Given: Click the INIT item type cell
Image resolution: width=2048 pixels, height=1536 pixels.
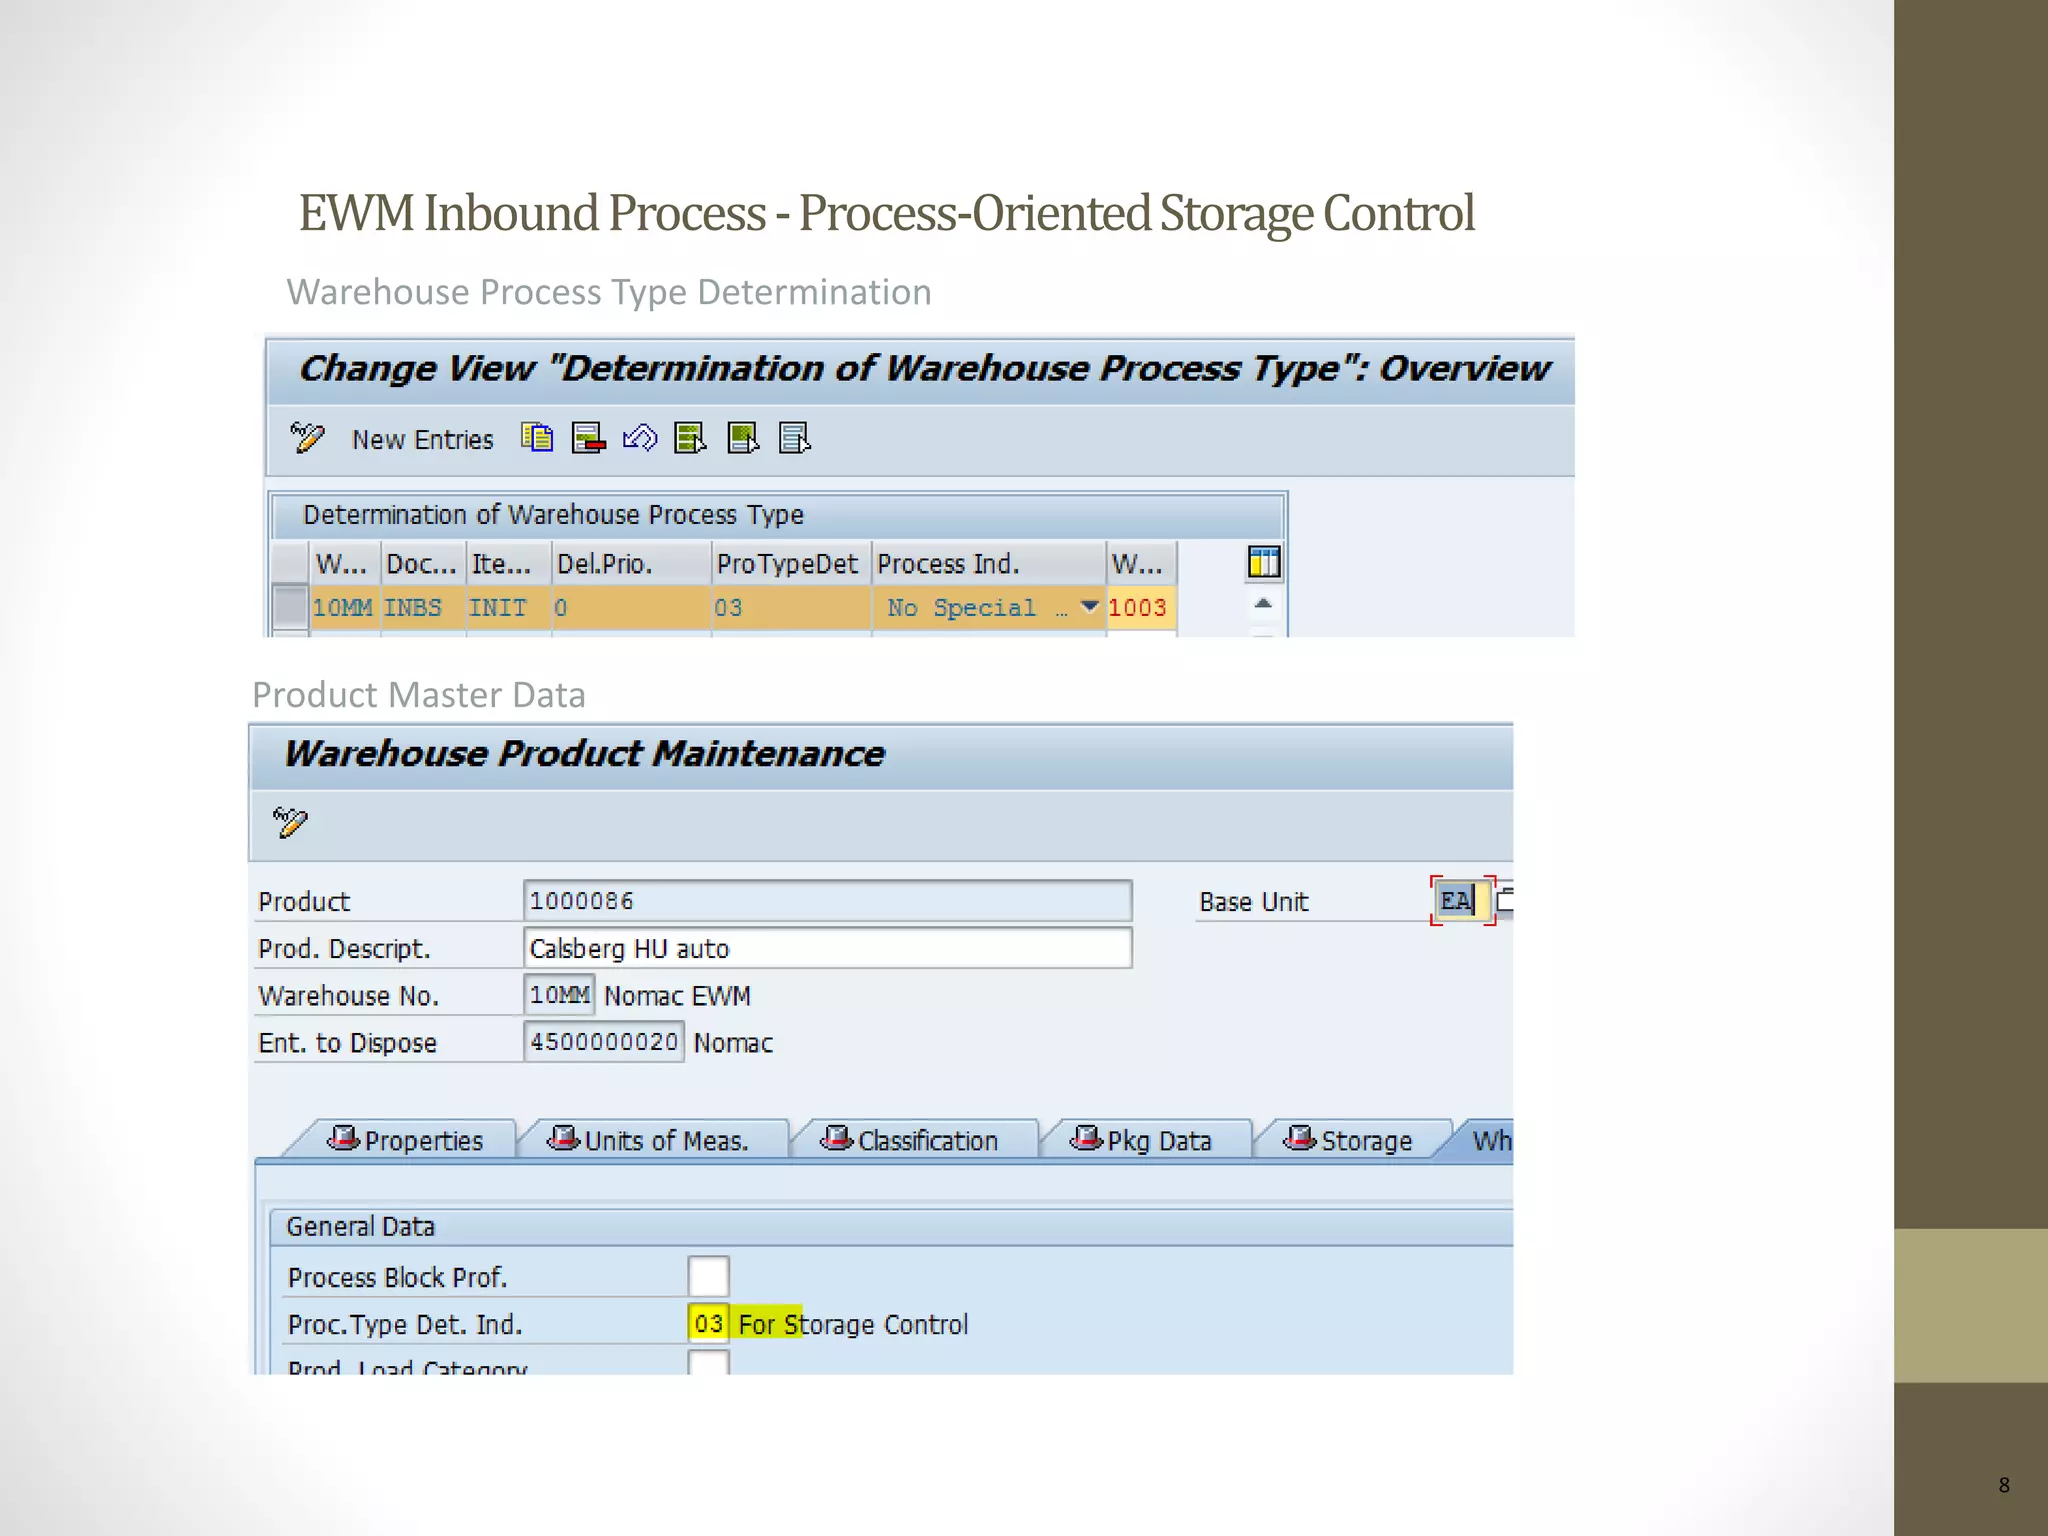Looking at the screenshot, I should (508, 608).
